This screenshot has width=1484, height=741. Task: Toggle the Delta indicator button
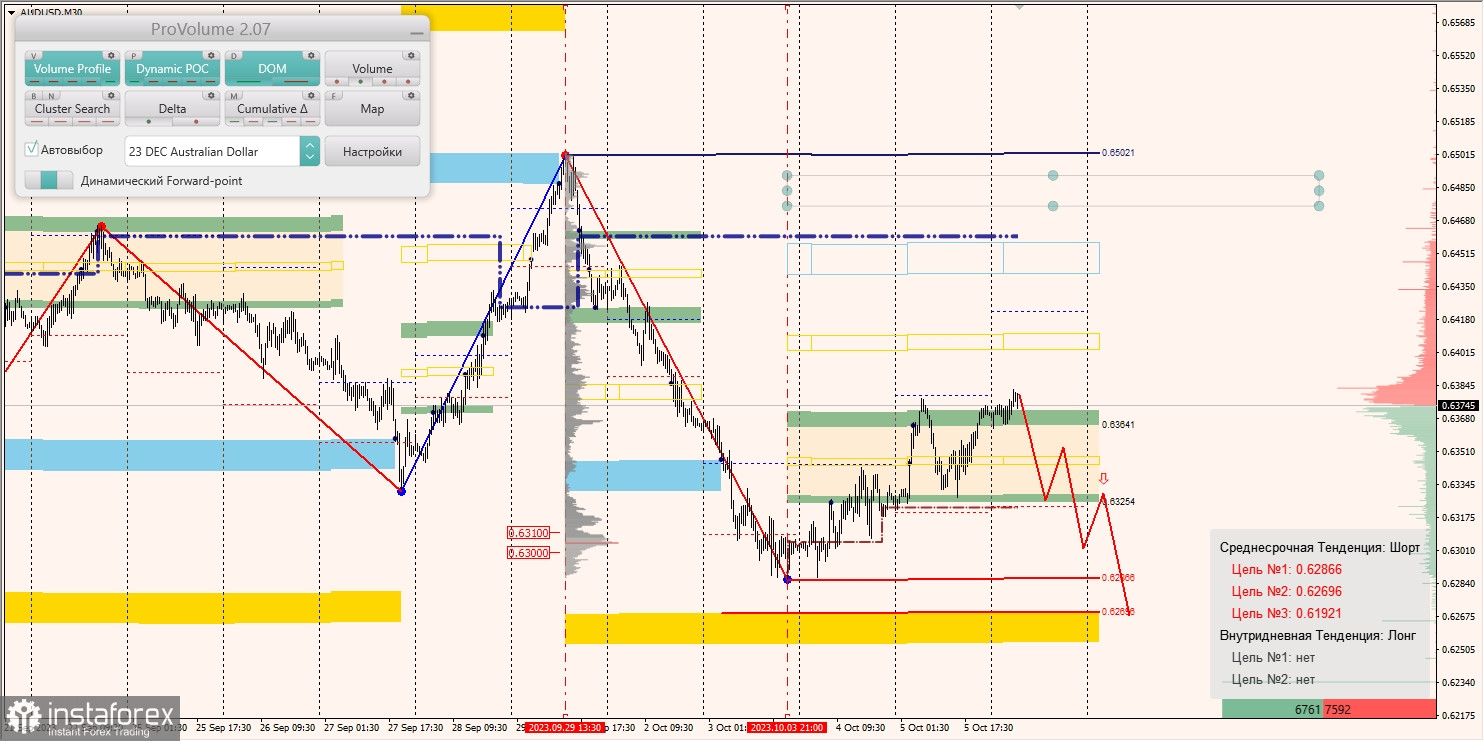[172, 108]
